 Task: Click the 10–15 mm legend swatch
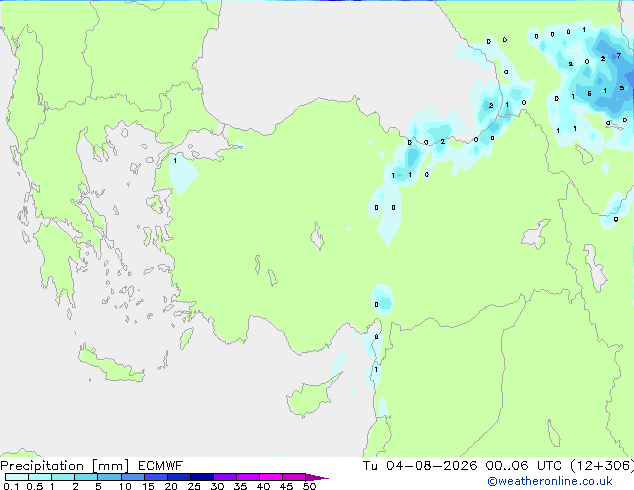132,477
